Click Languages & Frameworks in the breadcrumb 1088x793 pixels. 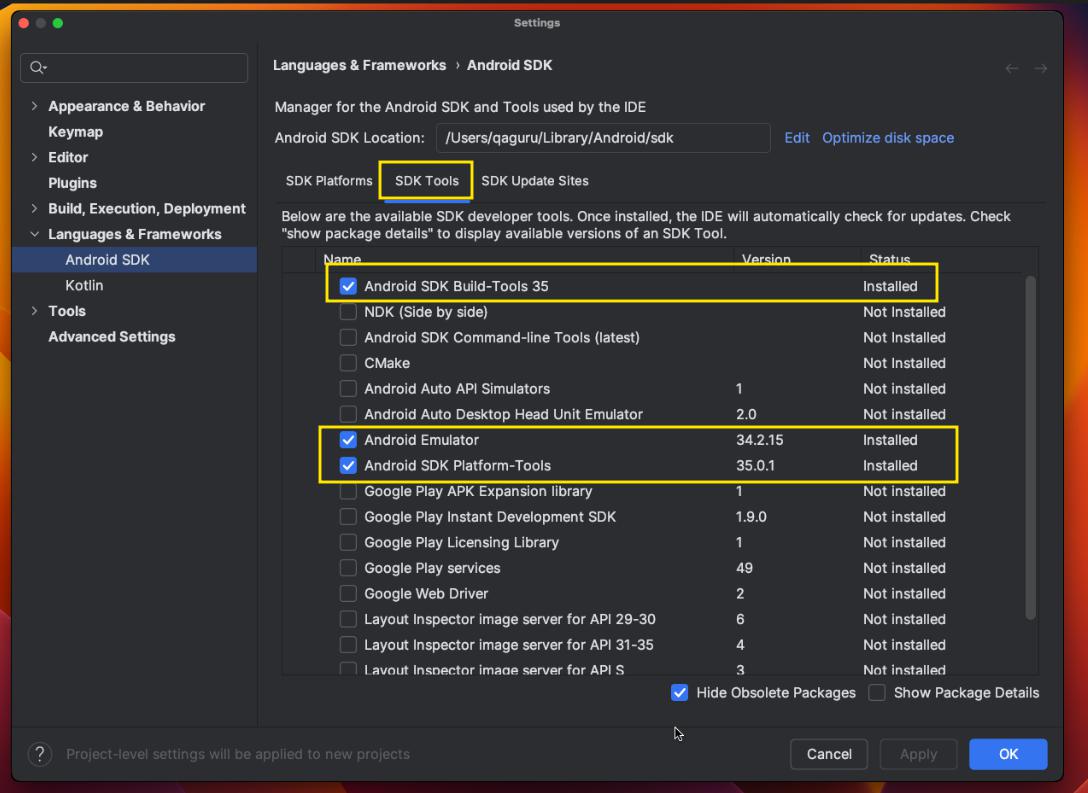pyautogui.click(x=359, y=65)
